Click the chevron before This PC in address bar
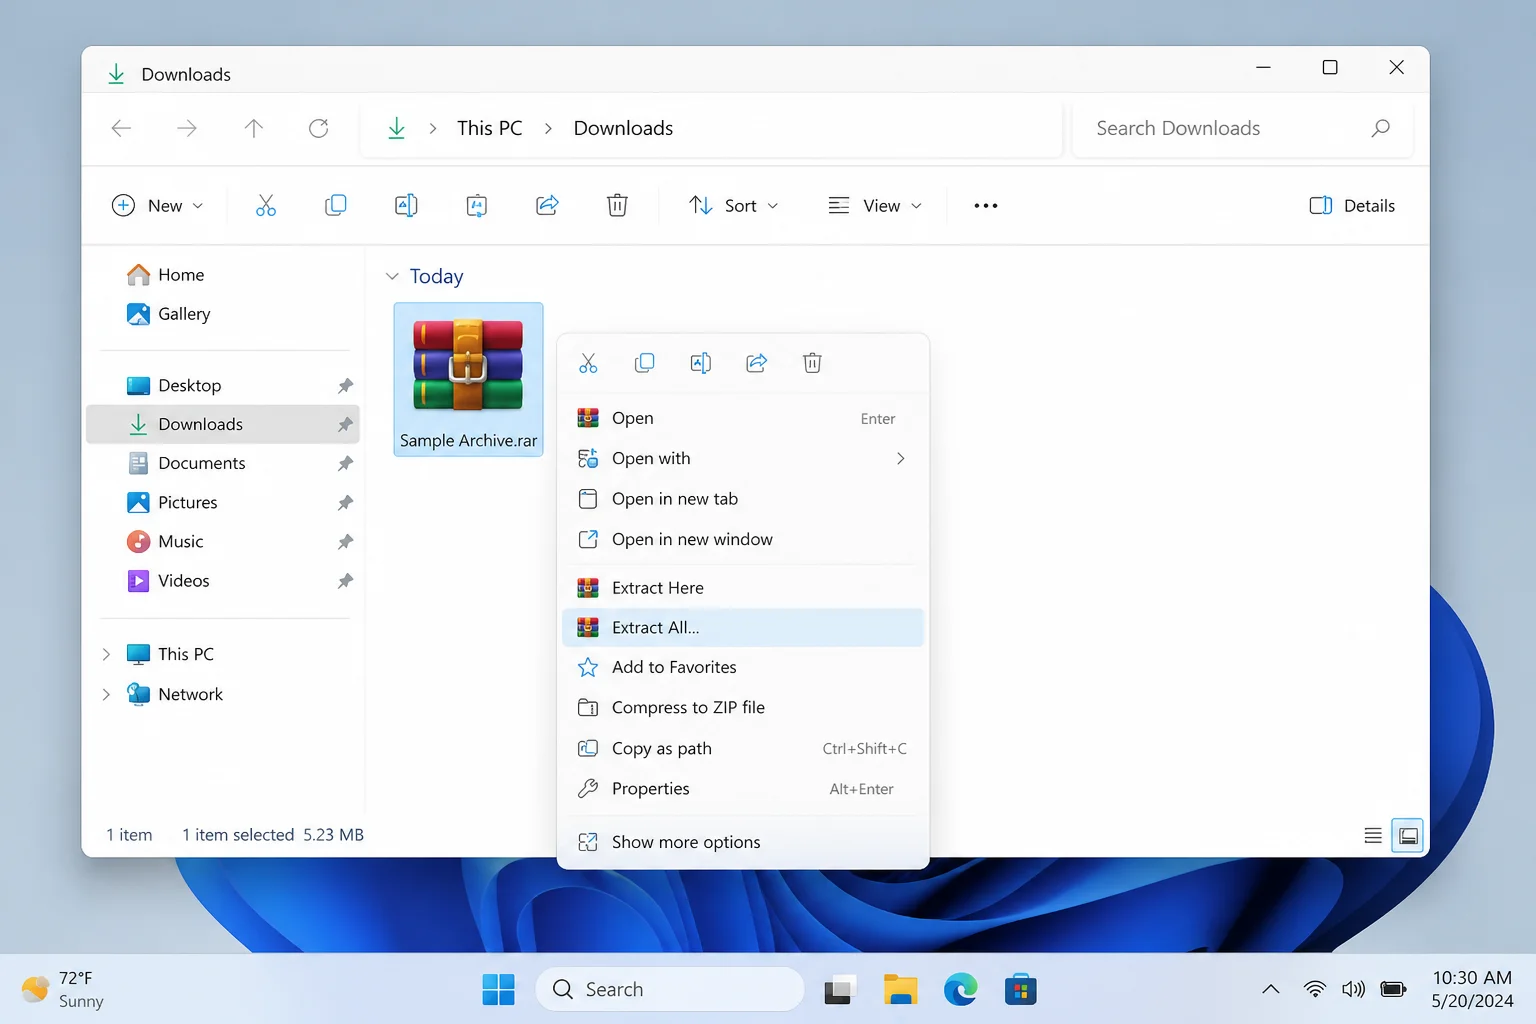 coord(432,128)
